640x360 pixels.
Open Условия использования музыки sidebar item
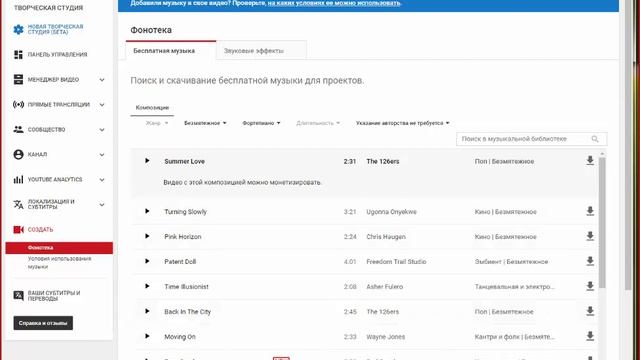click(60, 262)
